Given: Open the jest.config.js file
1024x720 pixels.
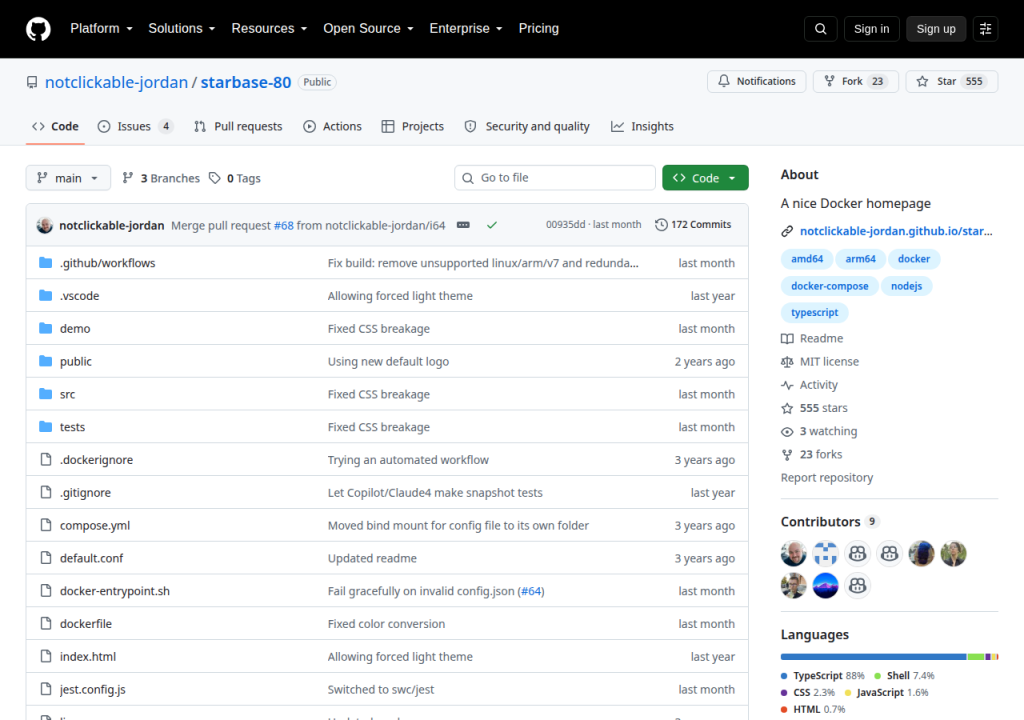Looking at the screenshot, I should click(93, 689).
